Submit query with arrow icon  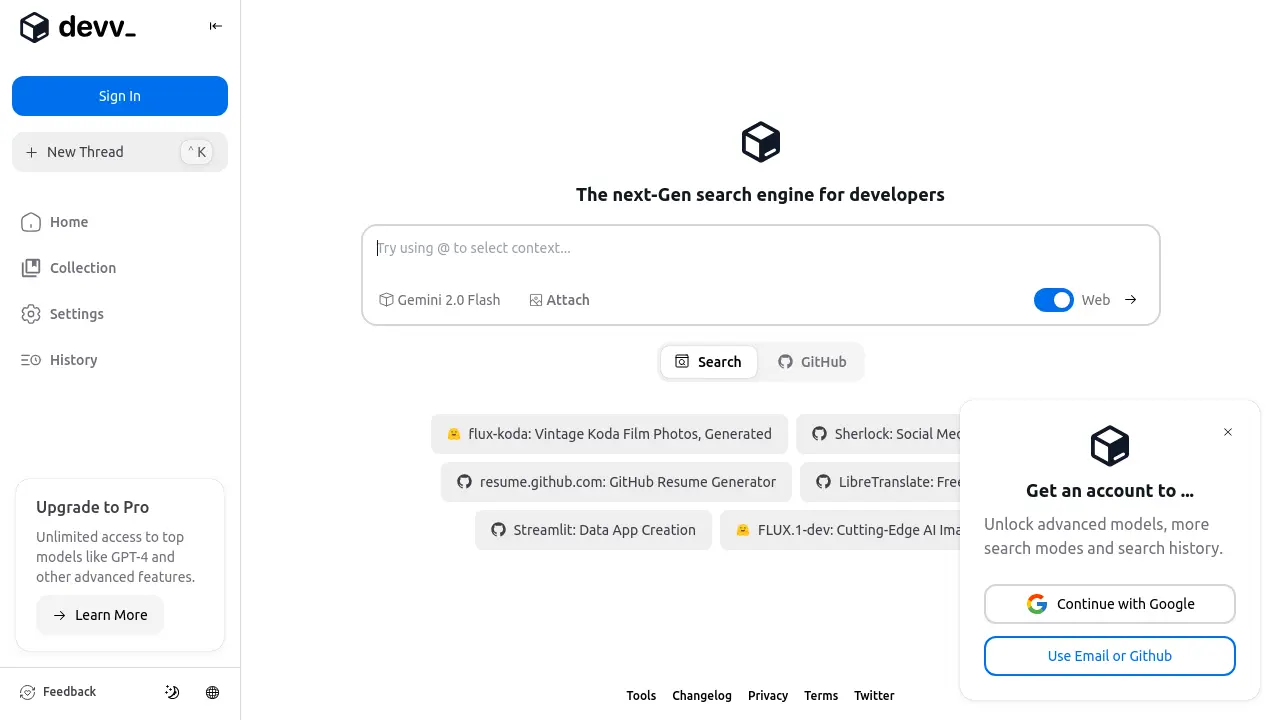[1131, 300]
